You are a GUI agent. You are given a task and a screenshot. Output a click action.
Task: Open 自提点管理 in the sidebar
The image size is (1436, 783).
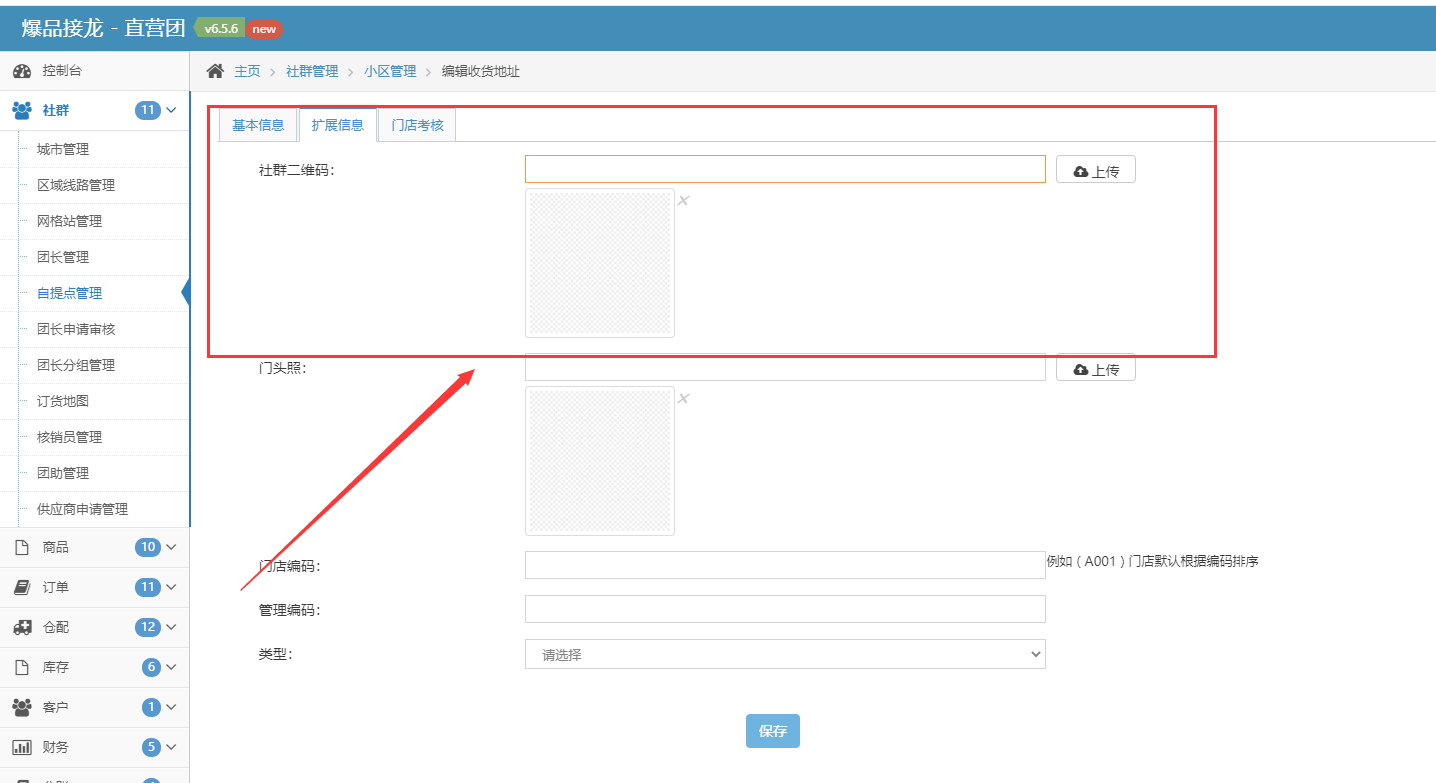pyautogui.click(x=69, y=293)
